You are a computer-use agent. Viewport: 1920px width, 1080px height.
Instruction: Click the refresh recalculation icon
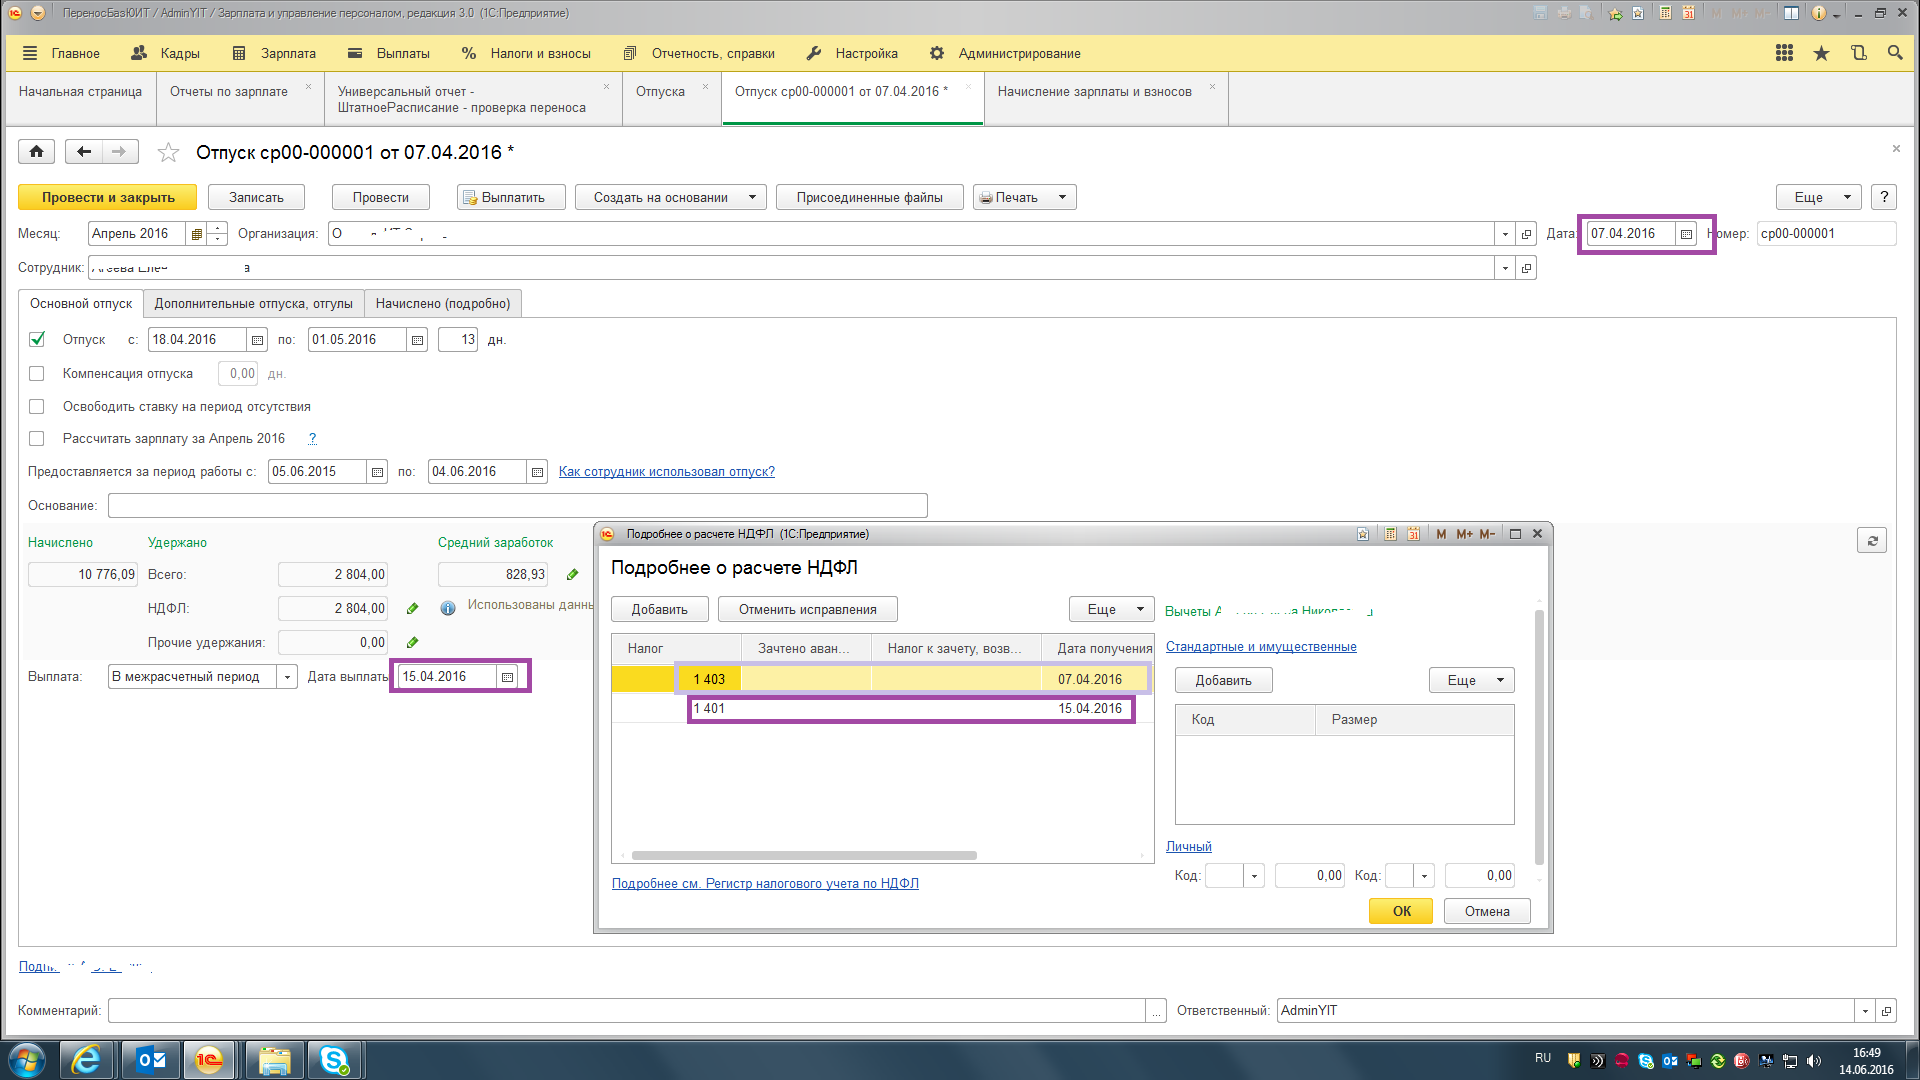(1872, 541)
